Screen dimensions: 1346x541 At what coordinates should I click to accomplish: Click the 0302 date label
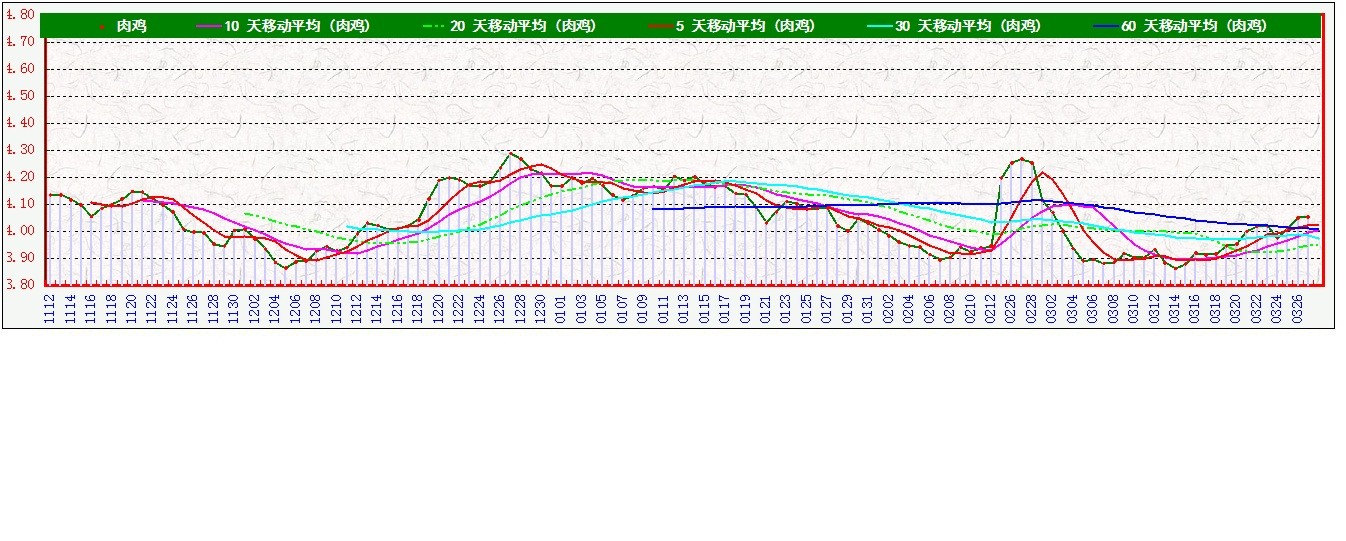click(x=1051, y=307)
